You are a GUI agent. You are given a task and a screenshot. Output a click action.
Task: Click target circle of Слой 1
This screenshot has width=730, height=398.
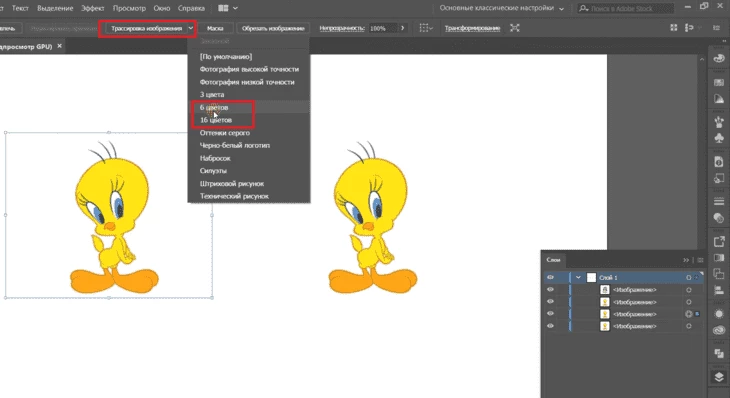pos(689,277)
